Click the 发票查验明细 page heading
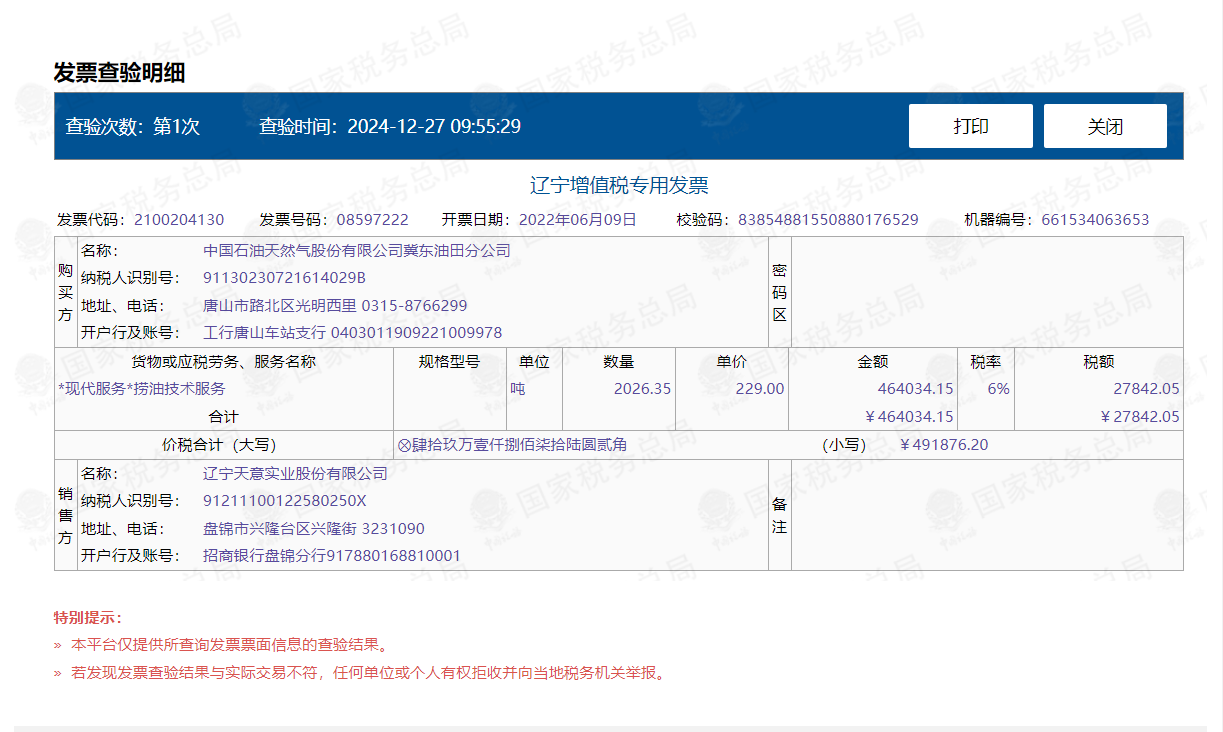Screen dimensions: 1223x732 point(119,72)
